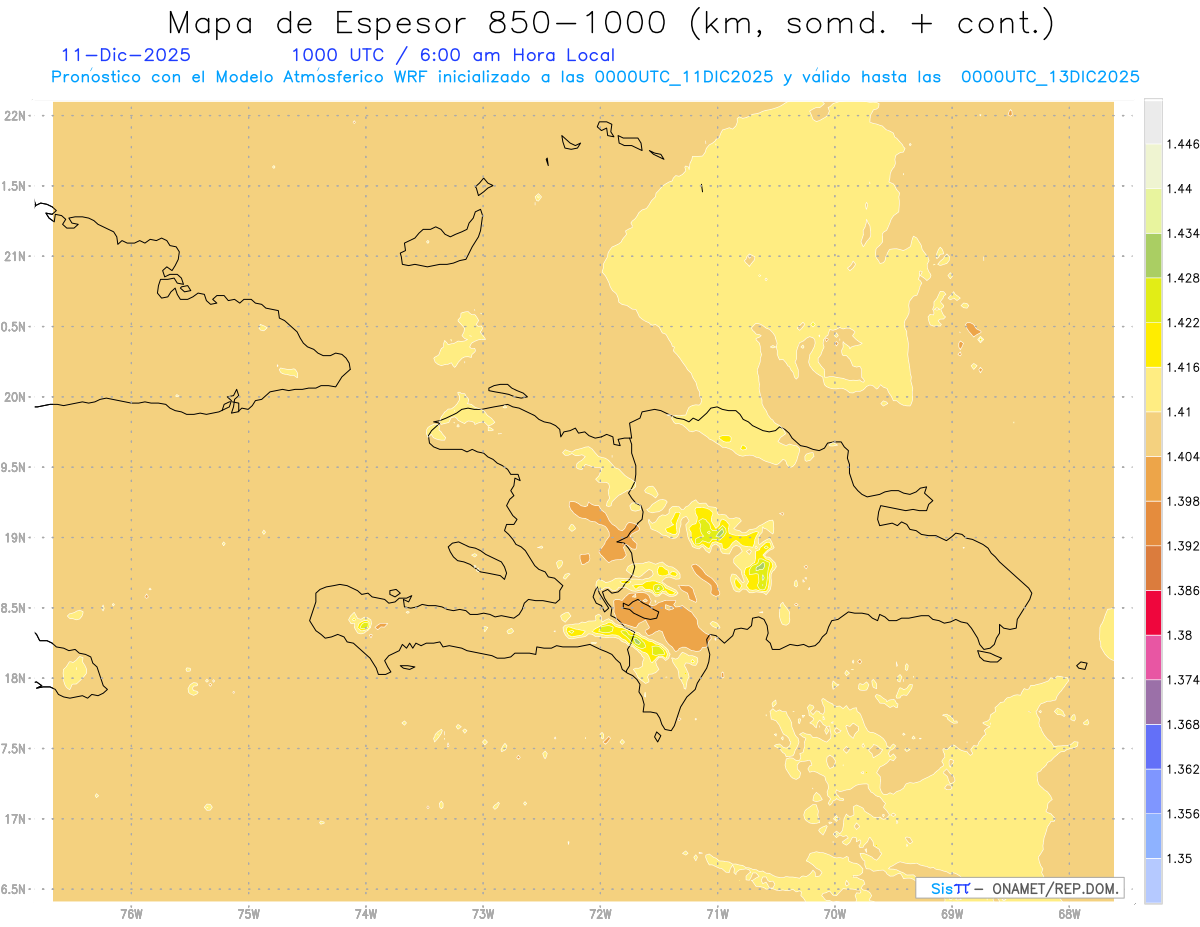Click the '1.44' colorbar value

pos(1180,189)
